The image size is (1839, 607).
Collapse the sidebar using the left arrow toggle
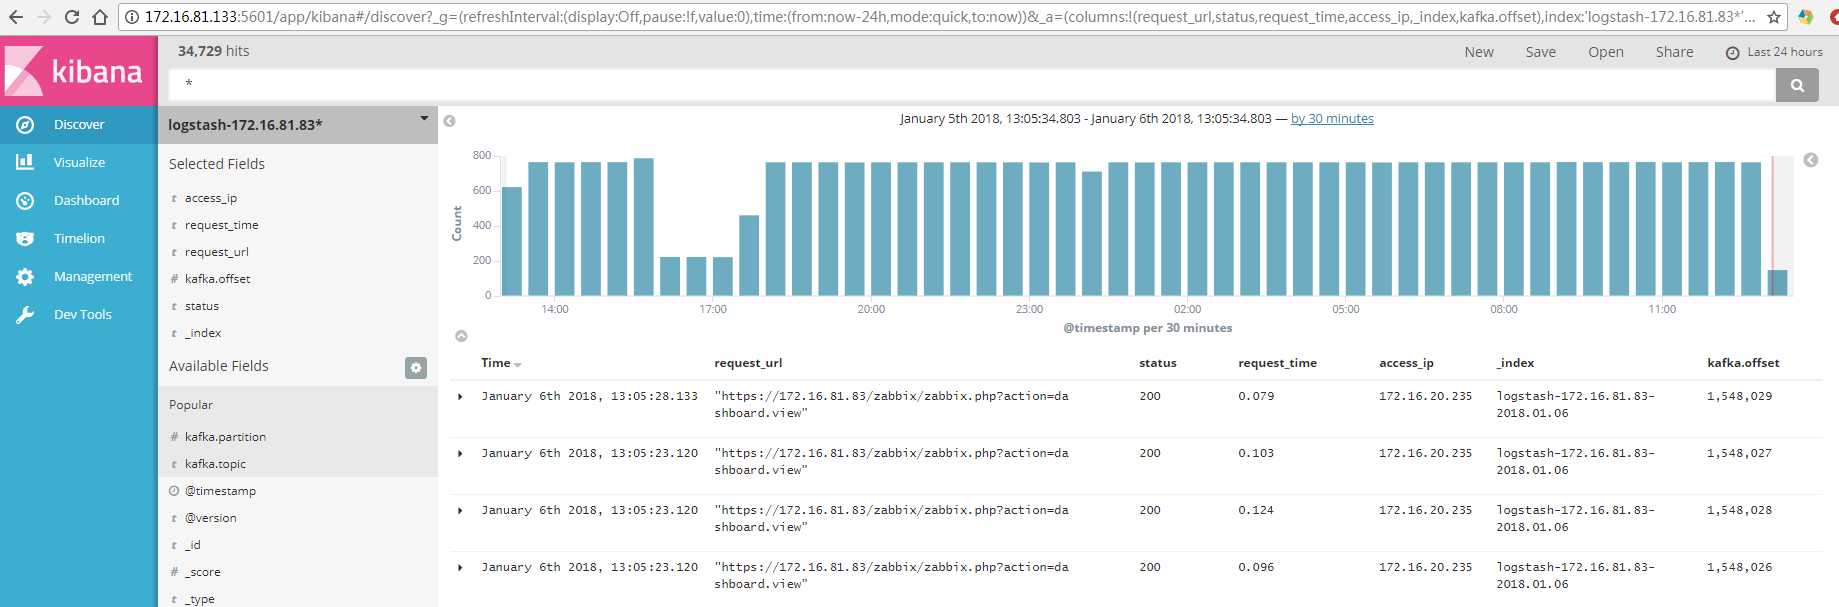coord(449,121)
